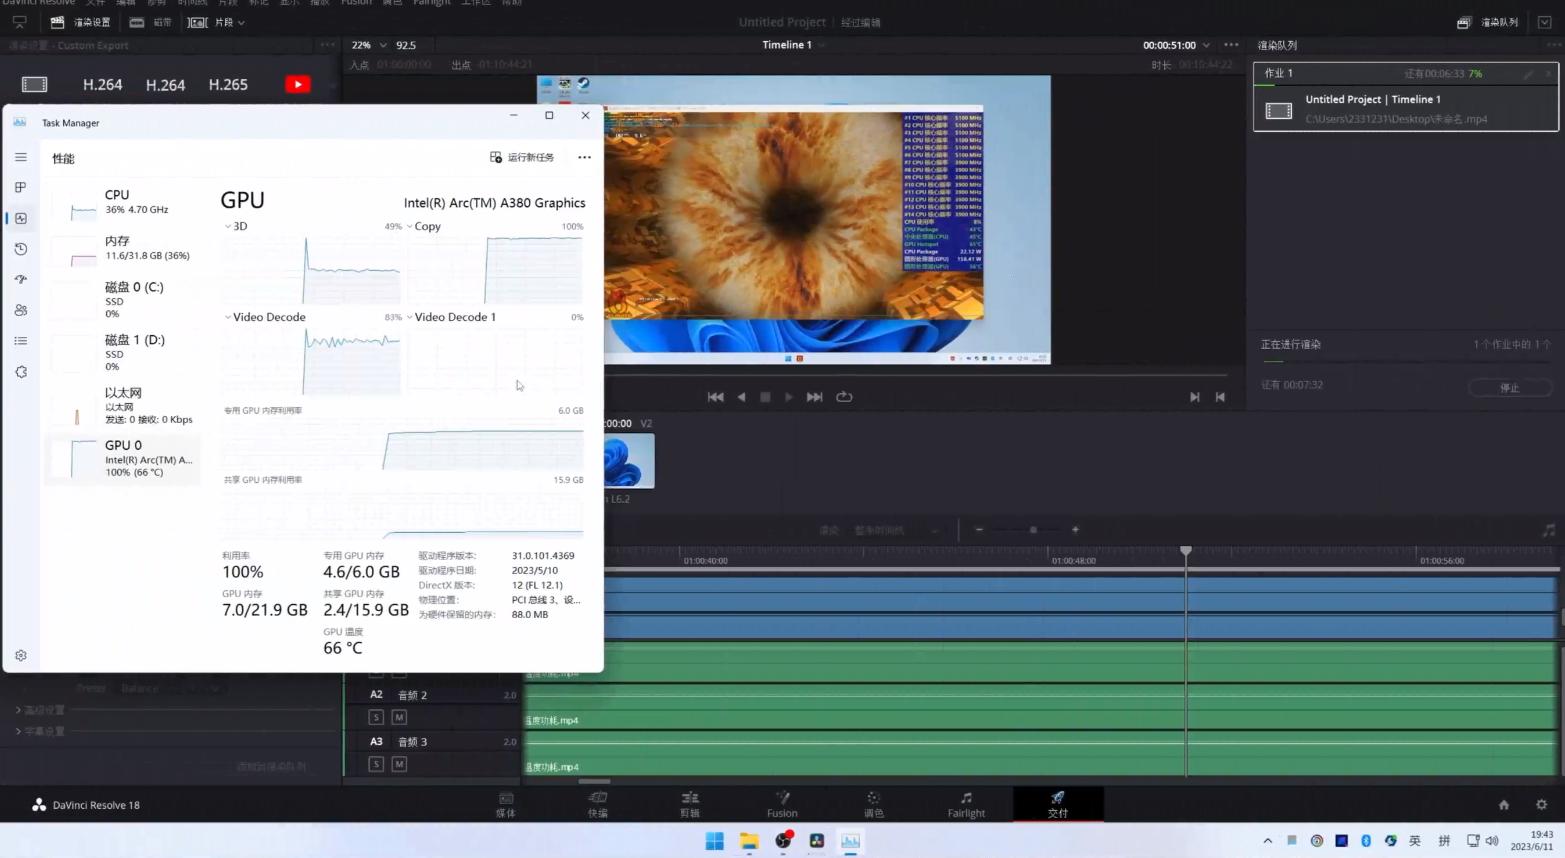Click the timeline zoom slider handle
Screen dimensions: 1565x858
pyautogui.click(x=1033, y=530)
